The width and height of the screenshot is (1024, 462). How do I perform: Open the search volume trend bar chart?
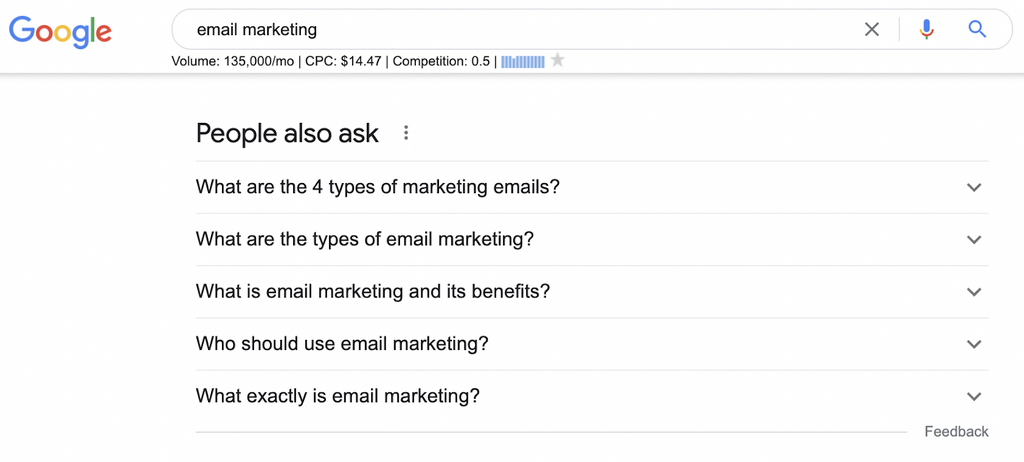[523, 61]
